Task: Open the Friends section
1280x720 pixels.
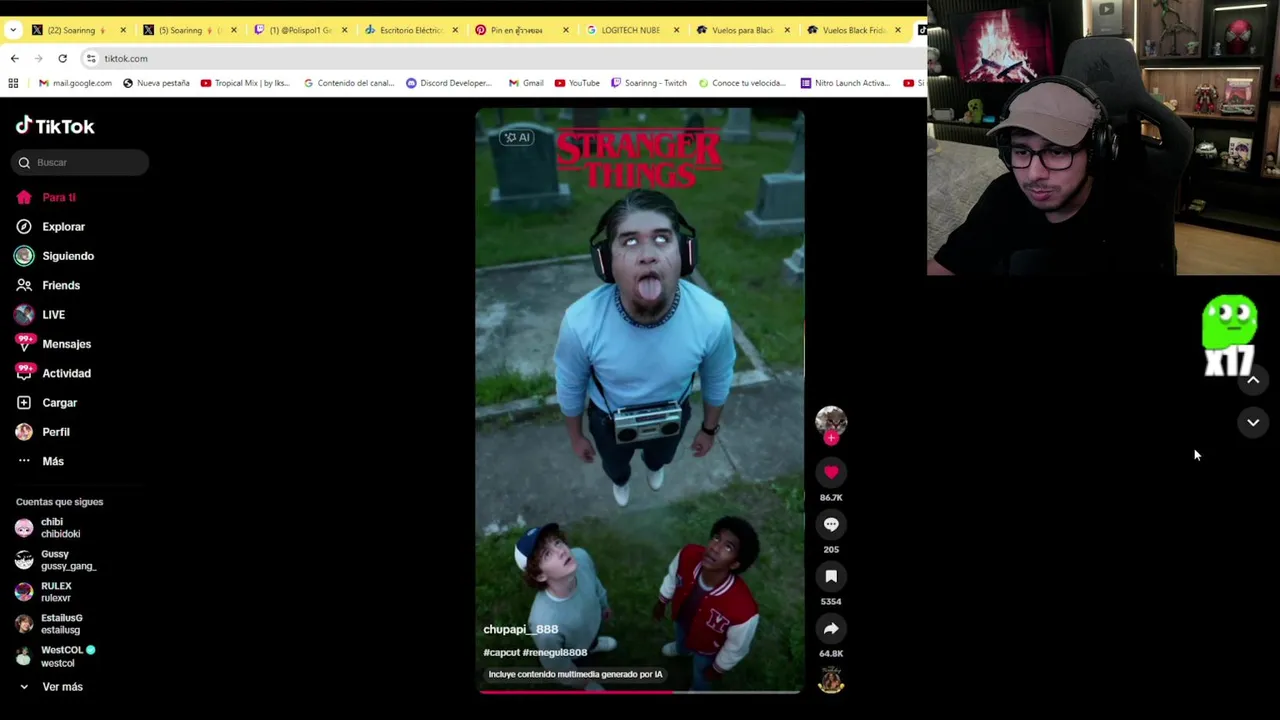Action: point(47,285)
